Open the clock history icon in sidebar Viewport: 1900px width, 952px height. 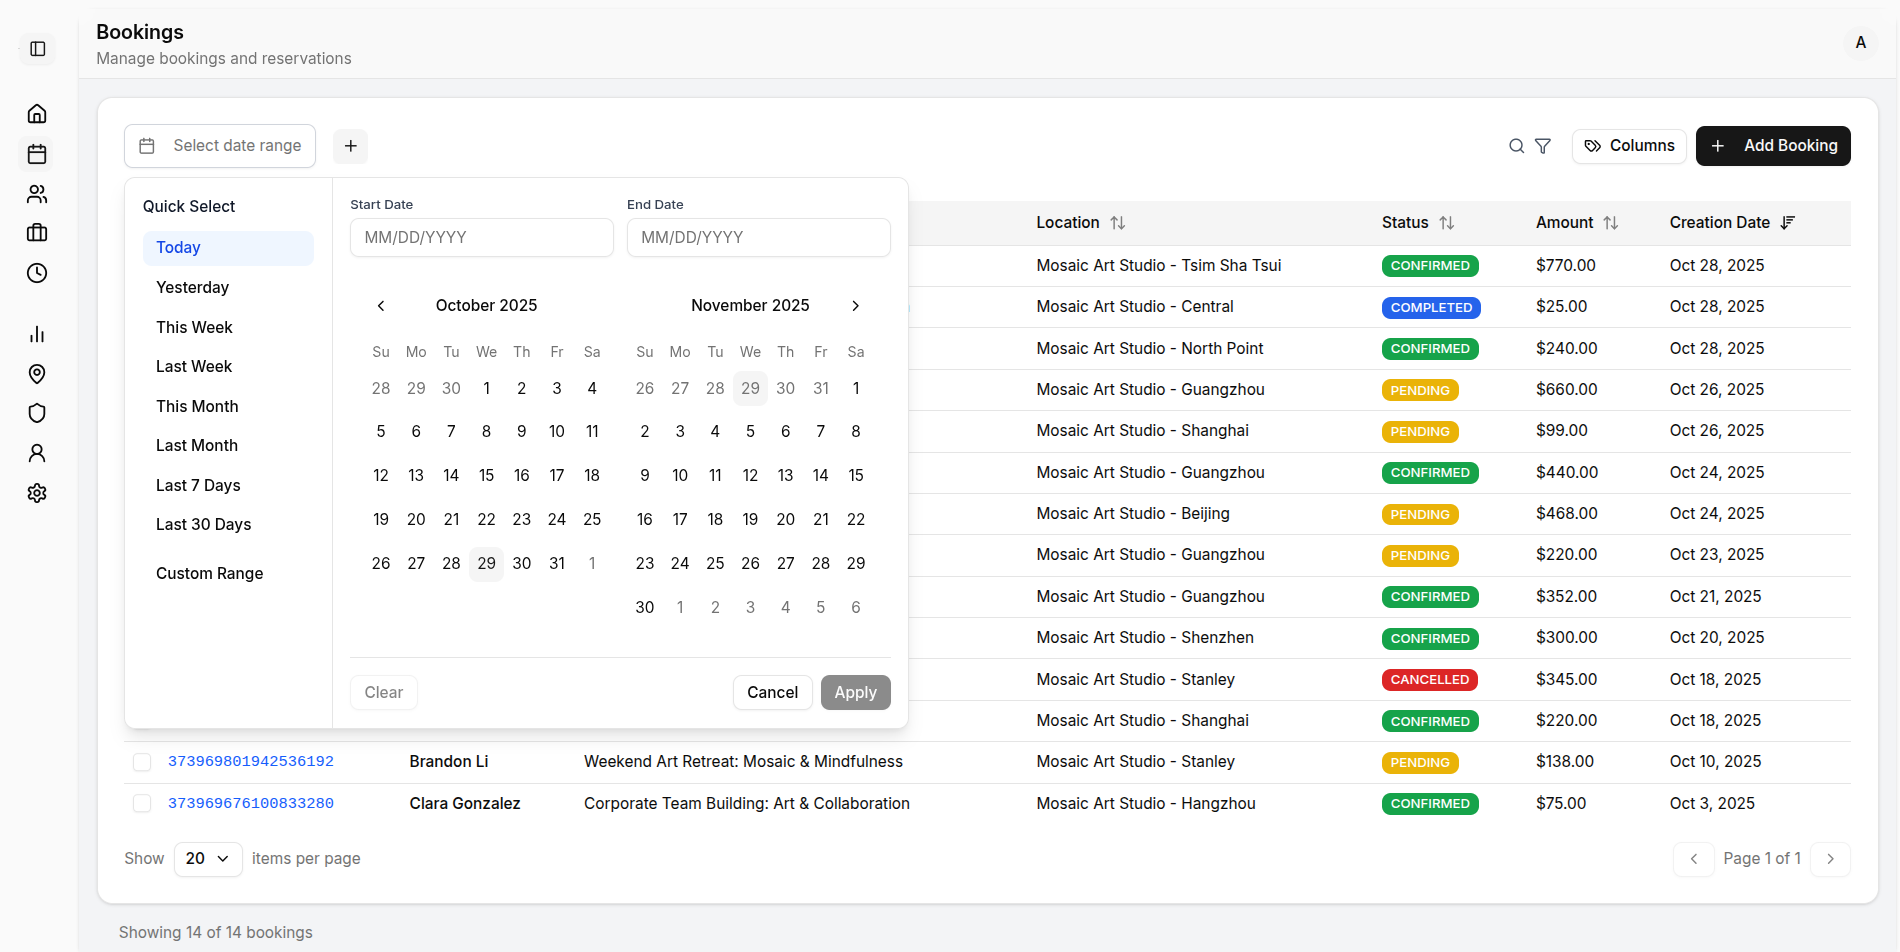tap(37, 273)
